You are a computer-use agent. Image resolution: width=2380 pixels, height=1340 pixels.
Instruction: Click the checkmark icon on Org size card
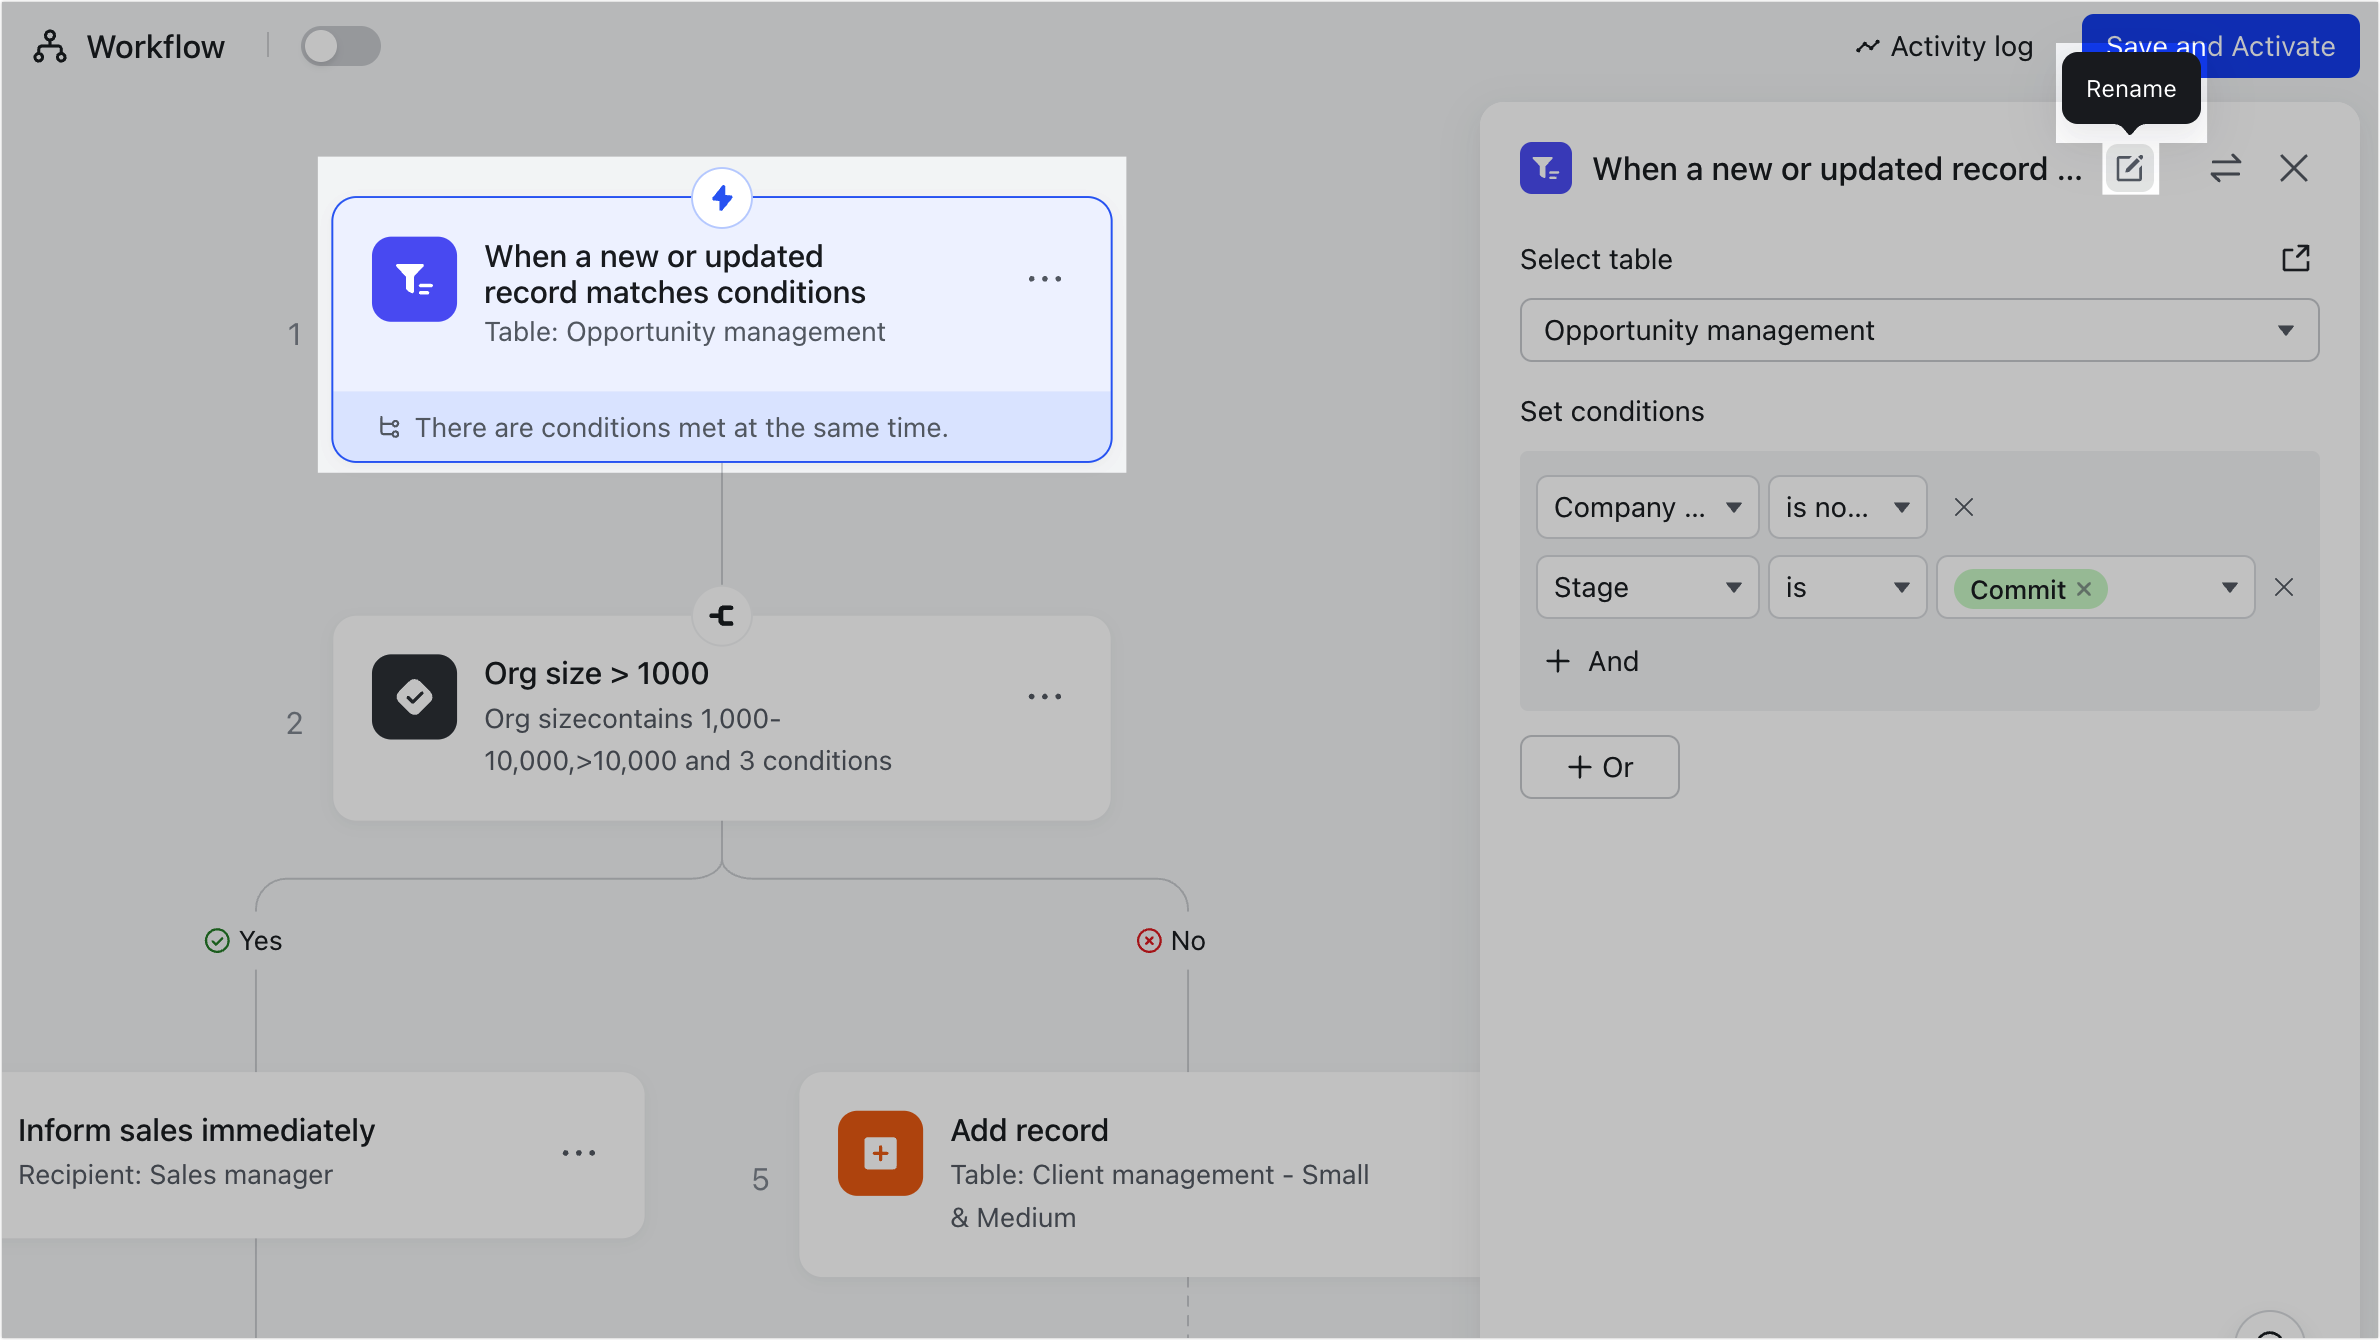click(x=414, y=697)
